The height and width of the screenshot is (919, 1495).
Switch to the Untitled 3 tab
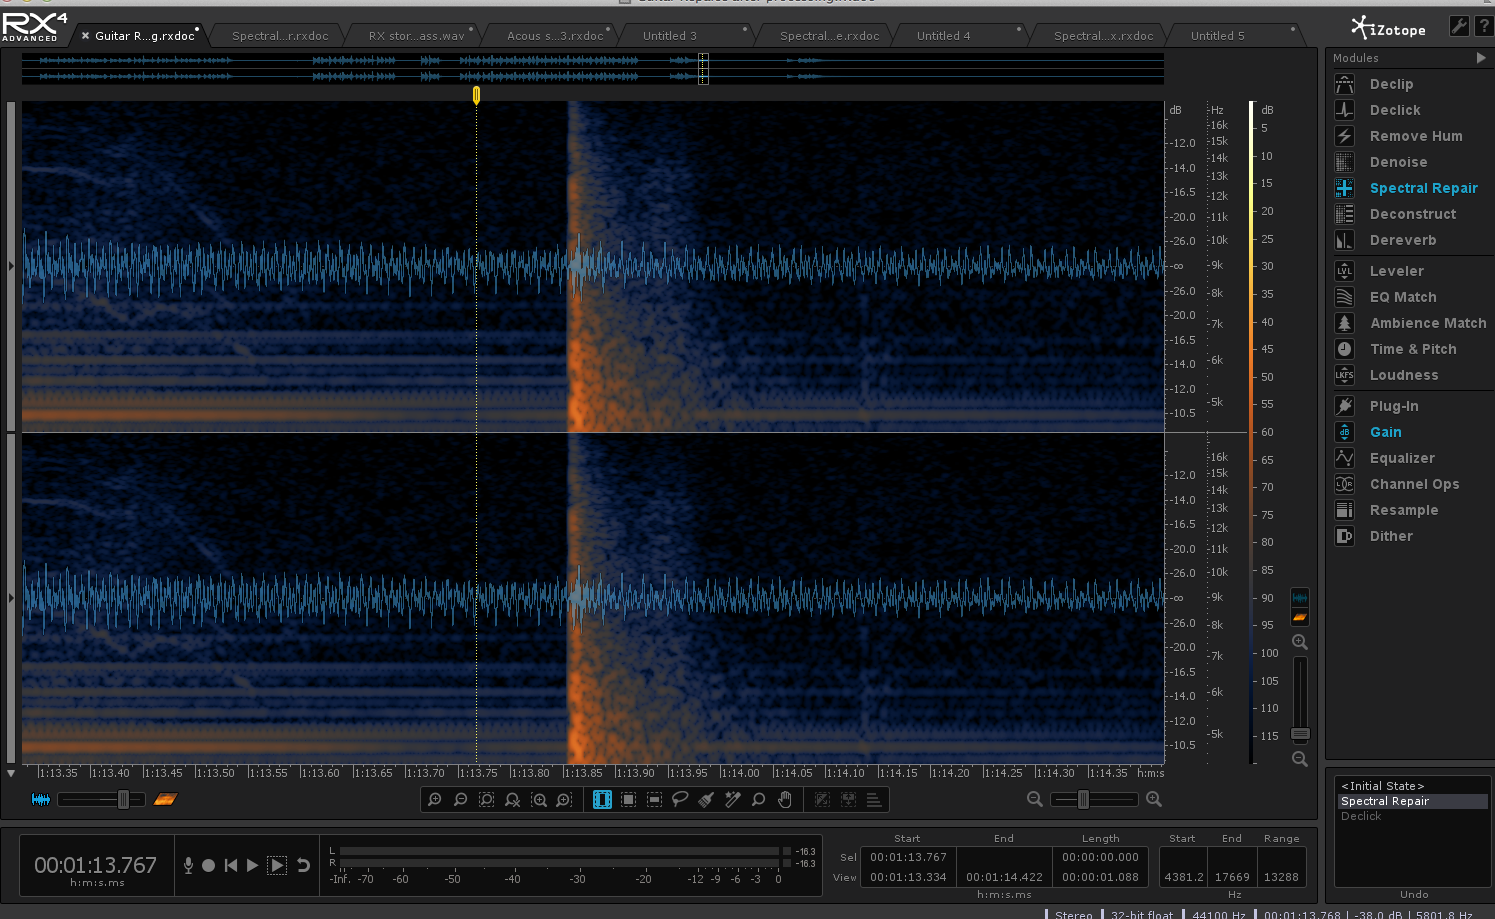point(669,36)
